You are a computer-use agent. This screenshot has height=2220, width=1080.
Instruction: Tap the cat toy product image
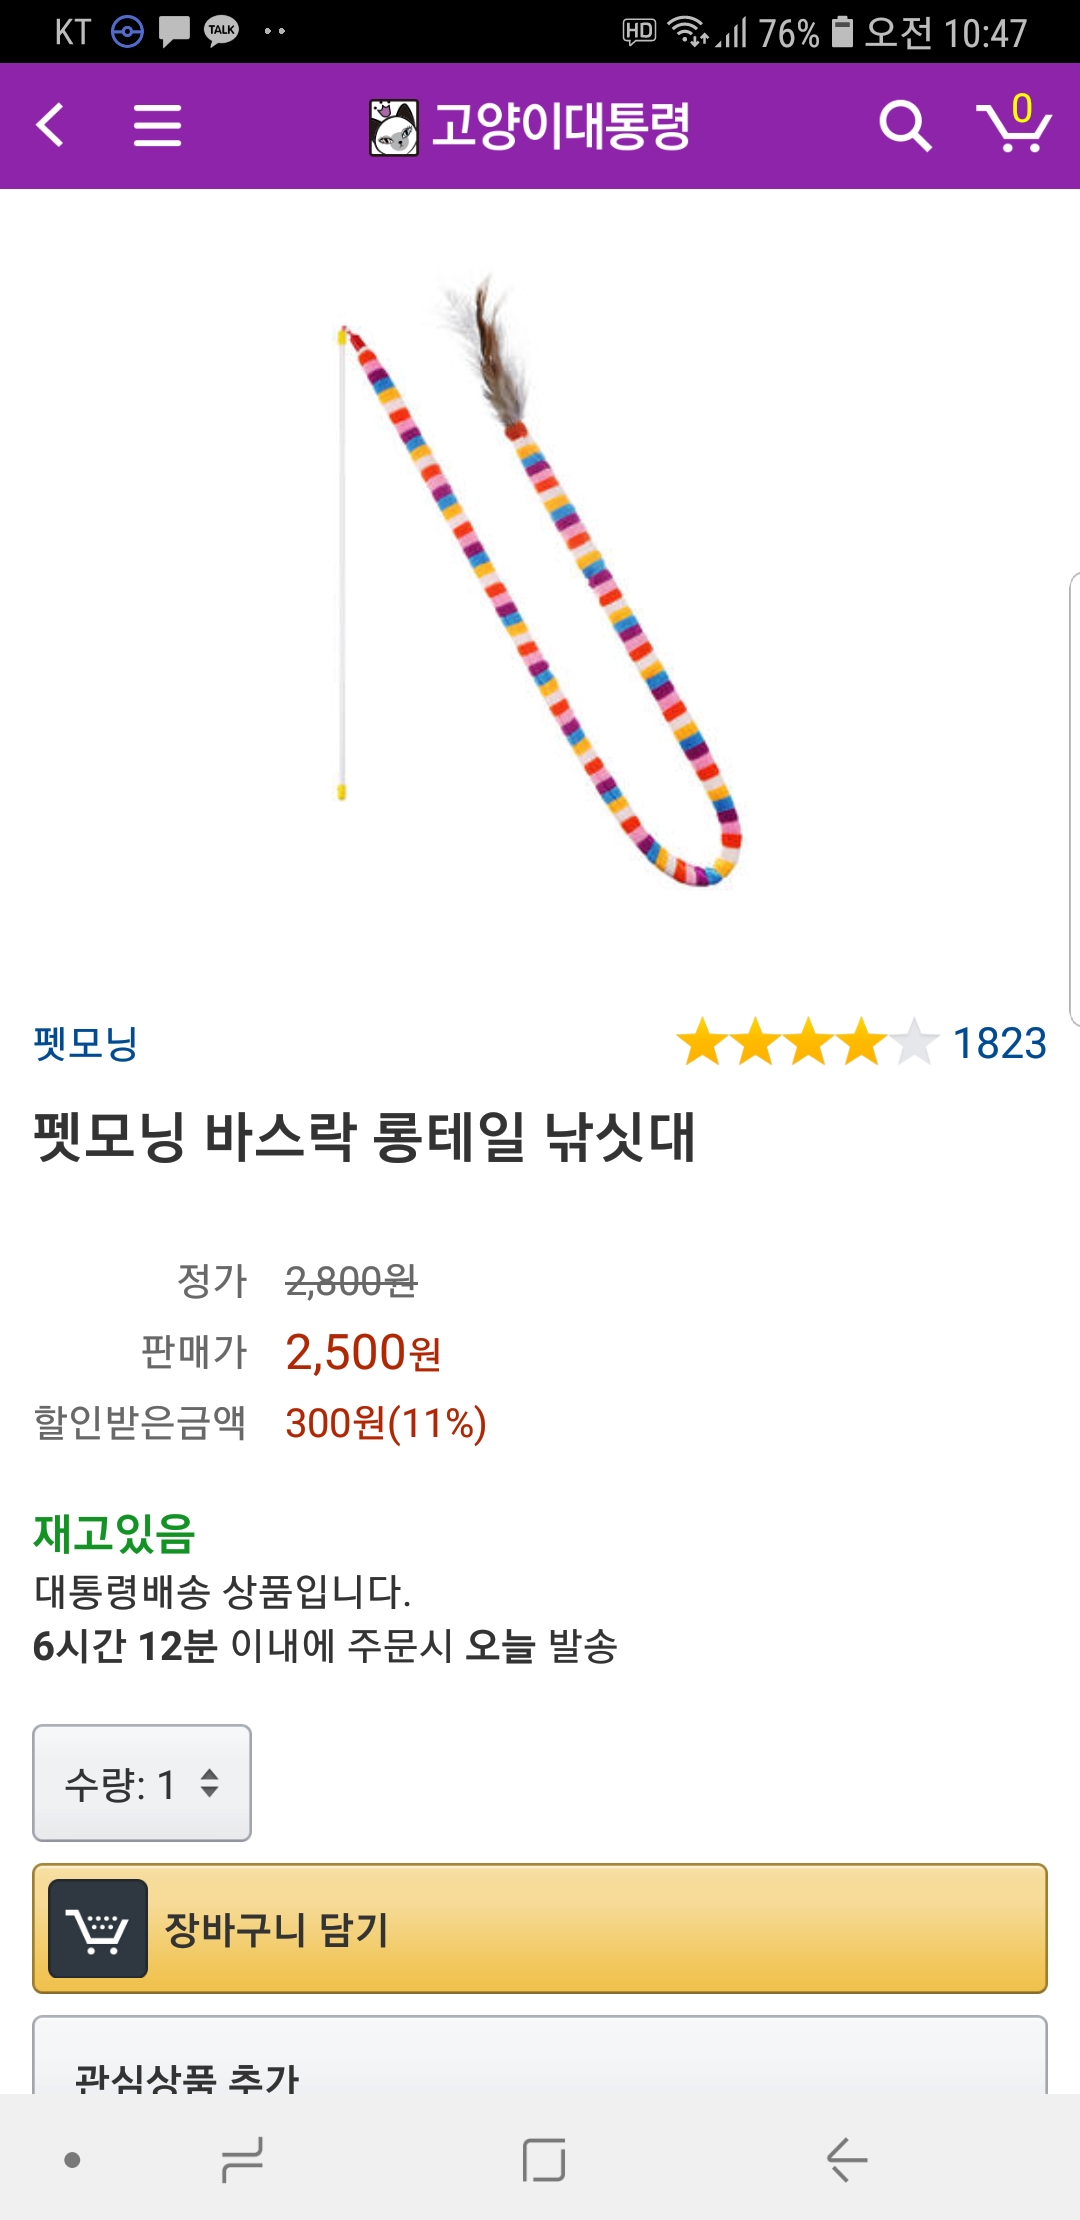540,580
